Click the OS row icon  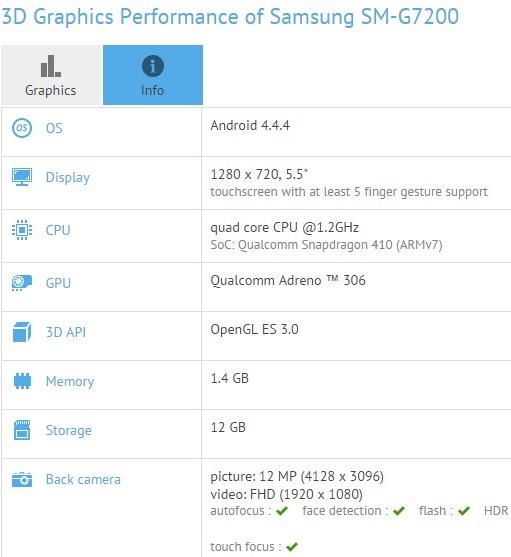(22, 128)
